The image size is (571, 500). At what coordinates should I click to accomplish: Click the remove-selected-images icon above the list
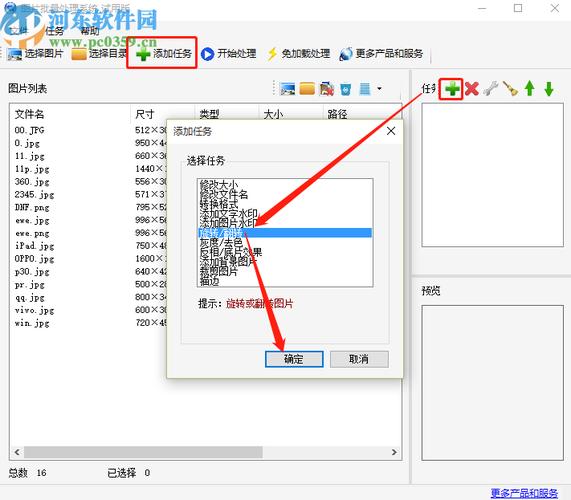(327, 88)
